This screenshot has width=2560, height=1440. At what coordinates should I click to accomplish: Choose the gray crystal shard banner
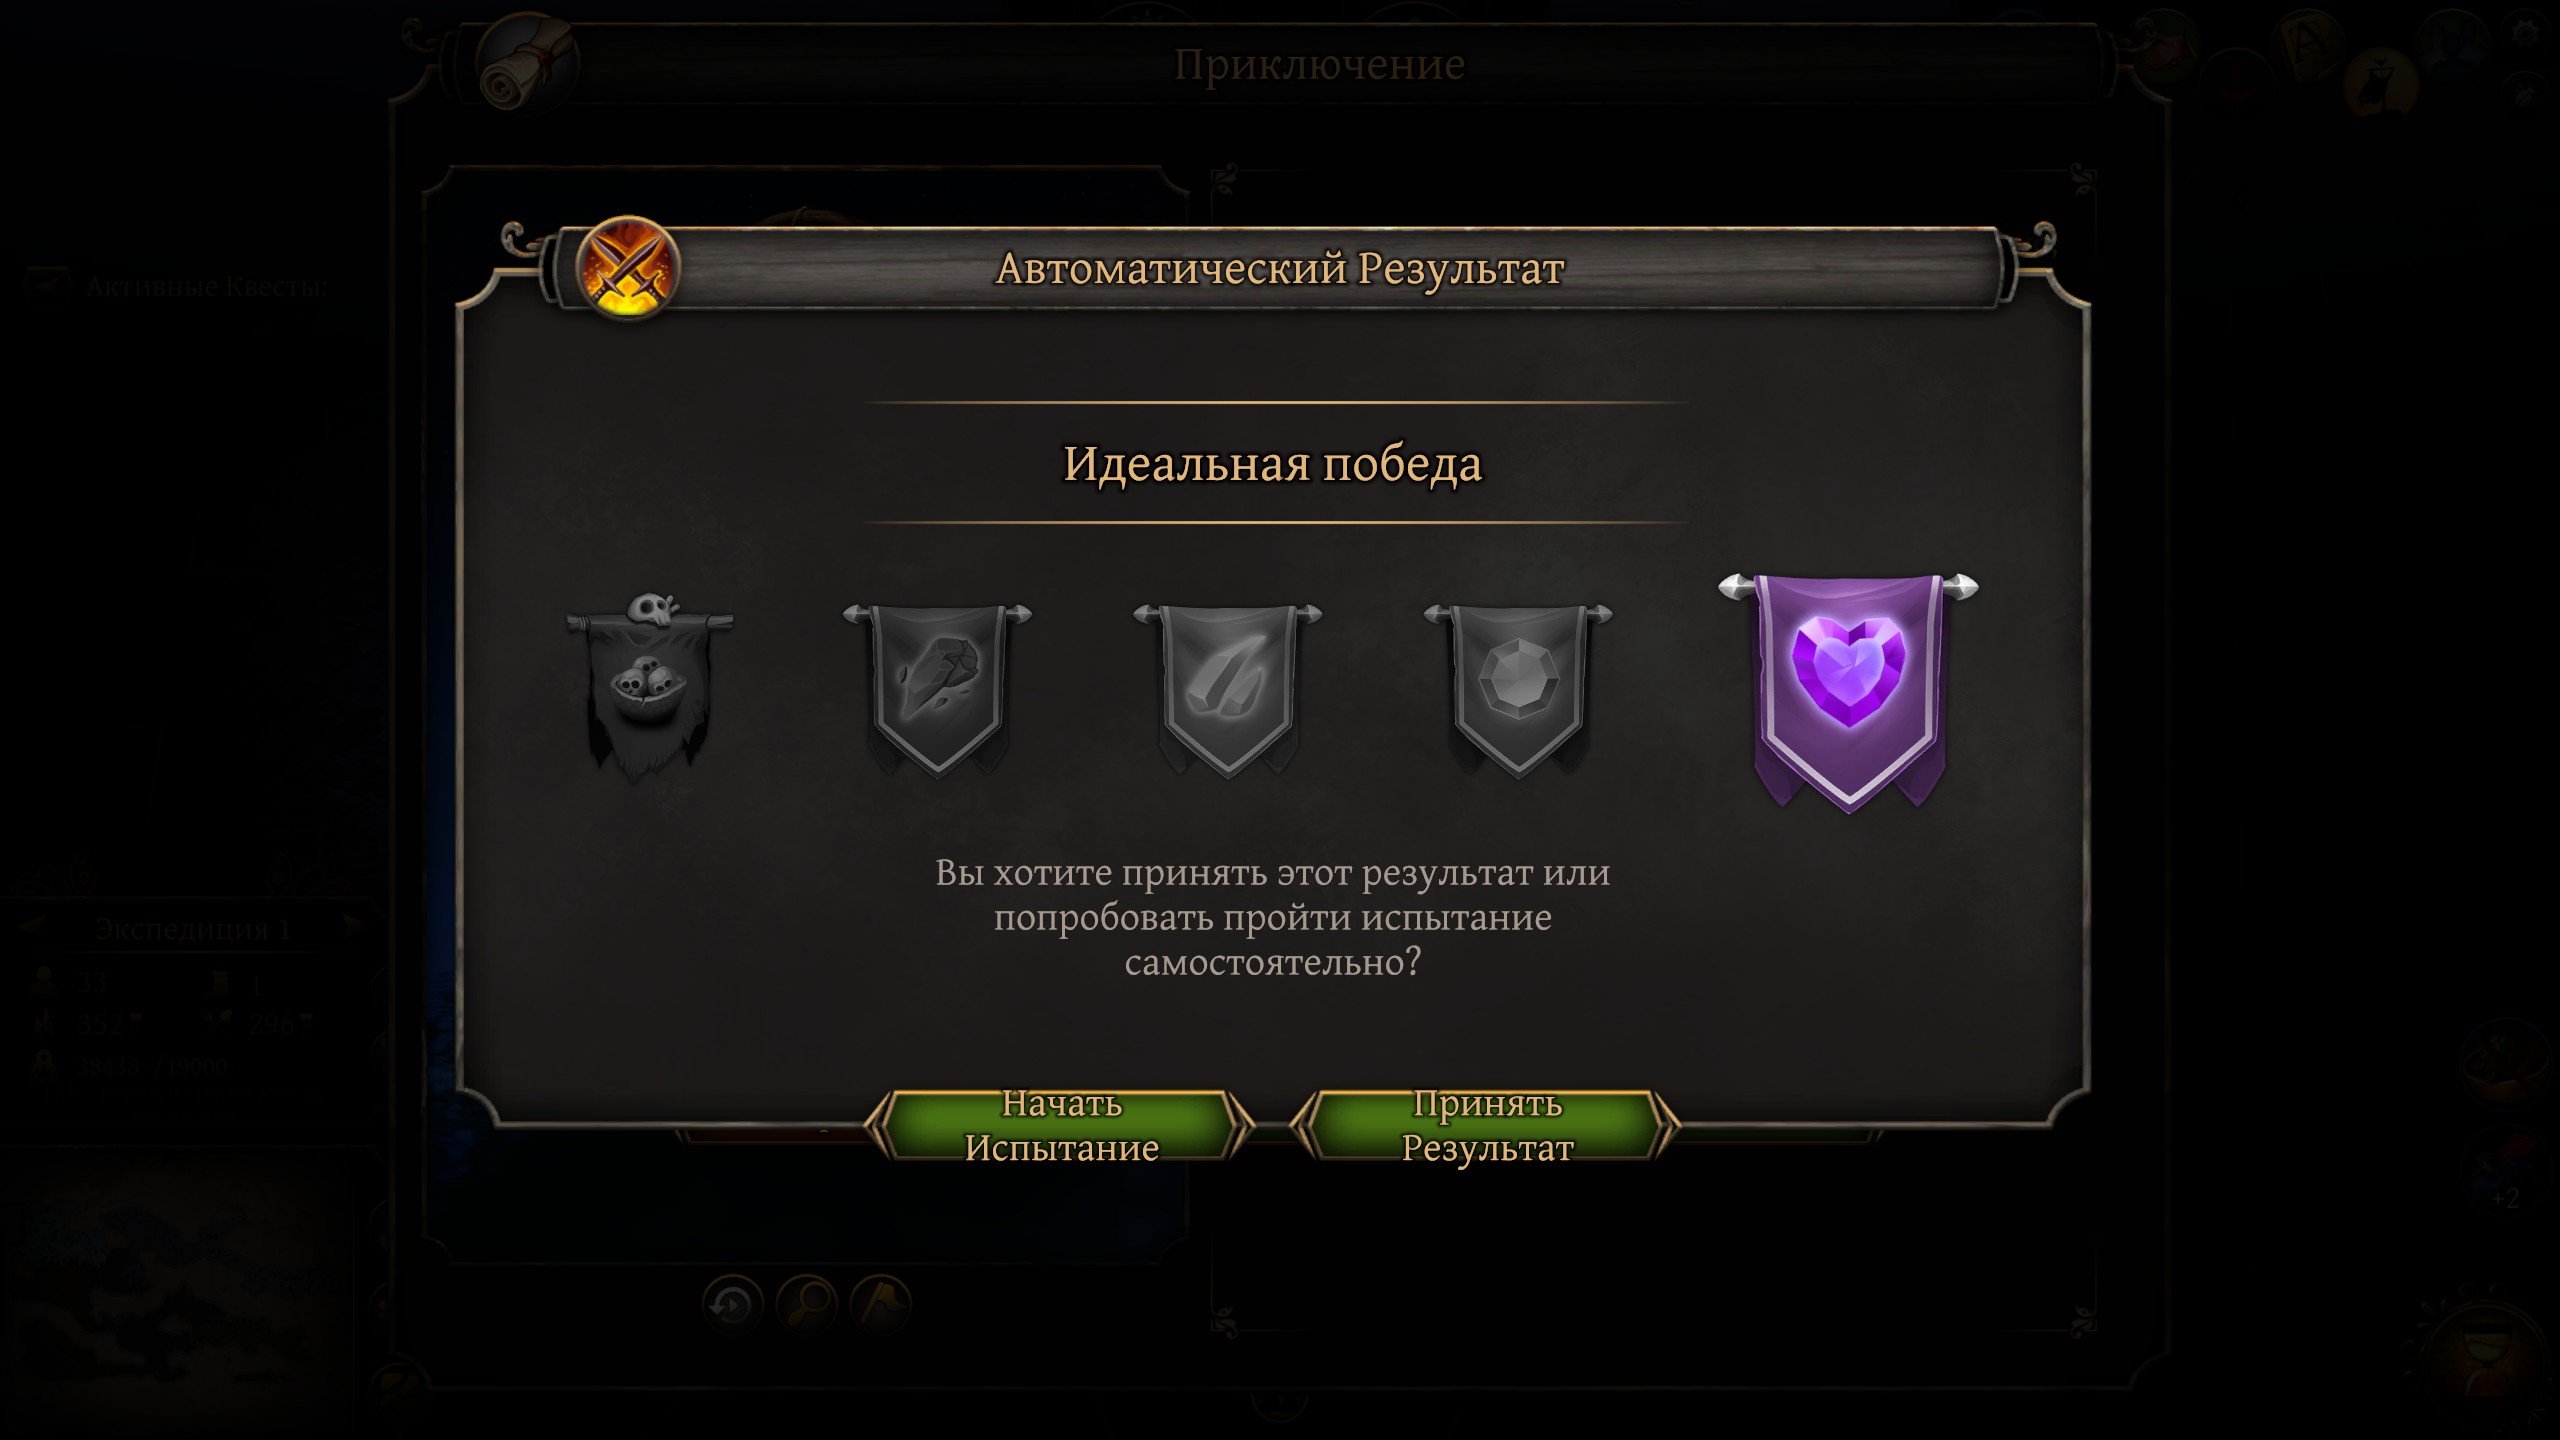tap(1227, 690)
